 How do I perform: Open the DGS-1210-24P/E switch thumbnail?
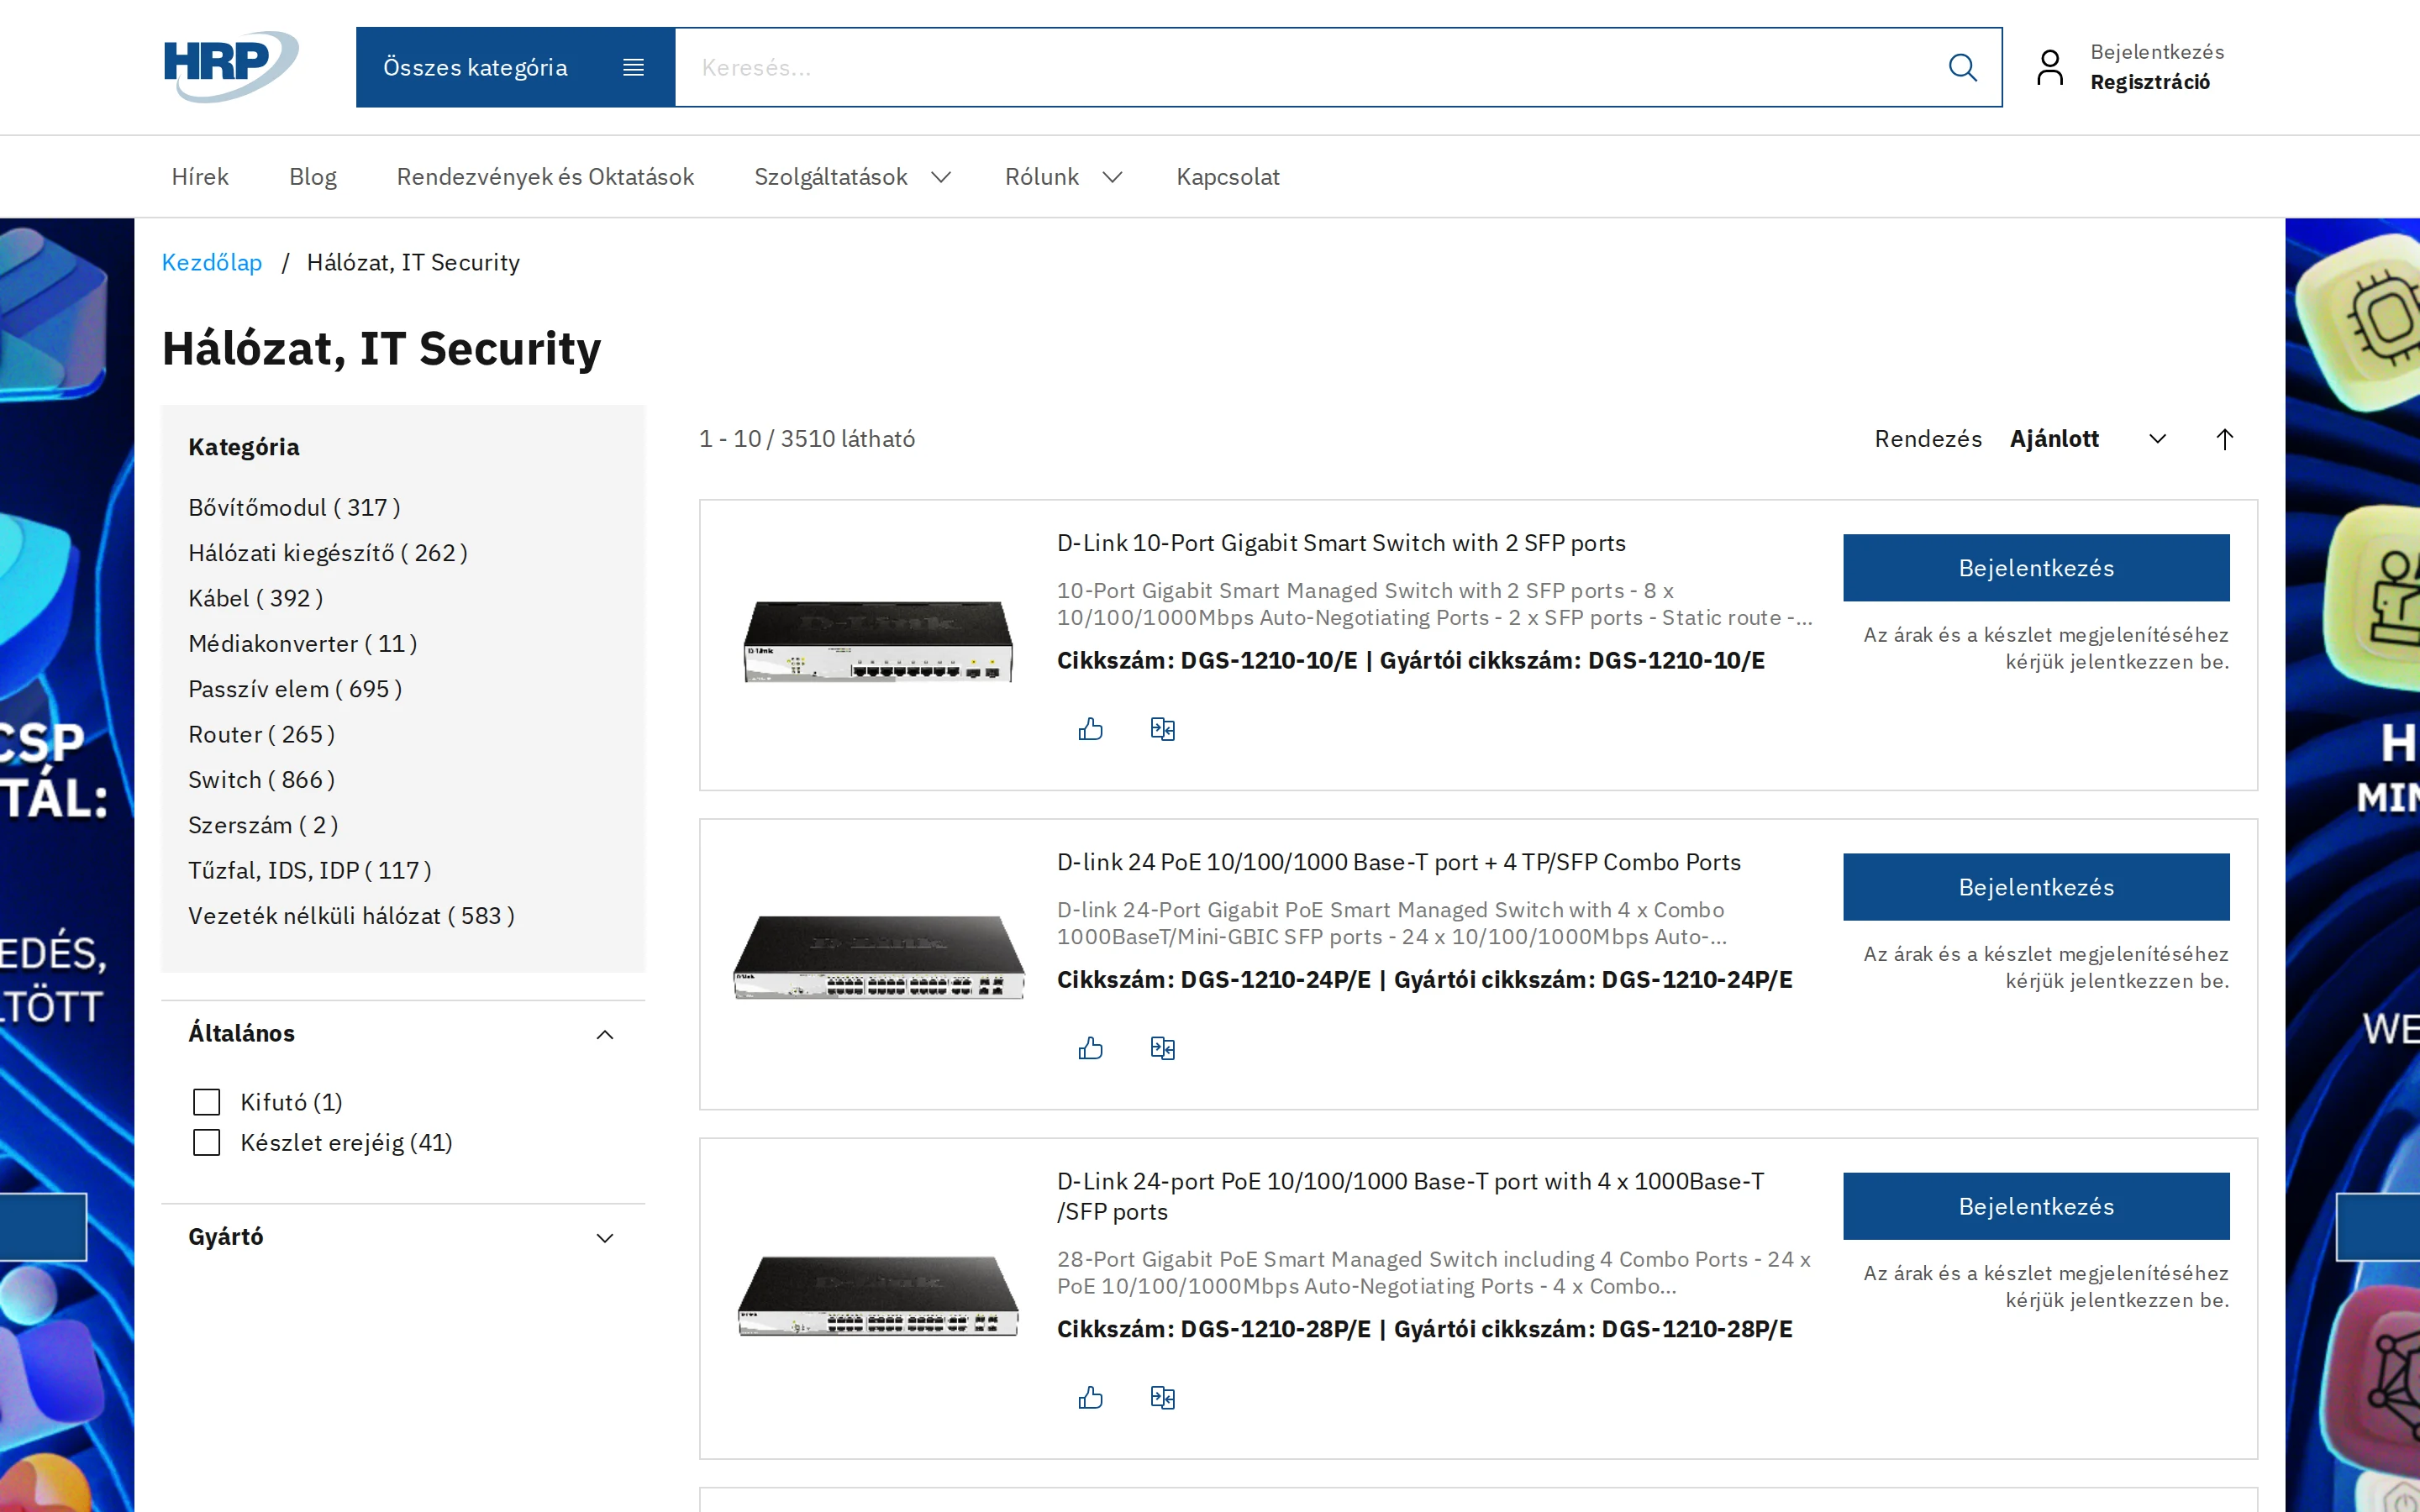tap(878, 957)
